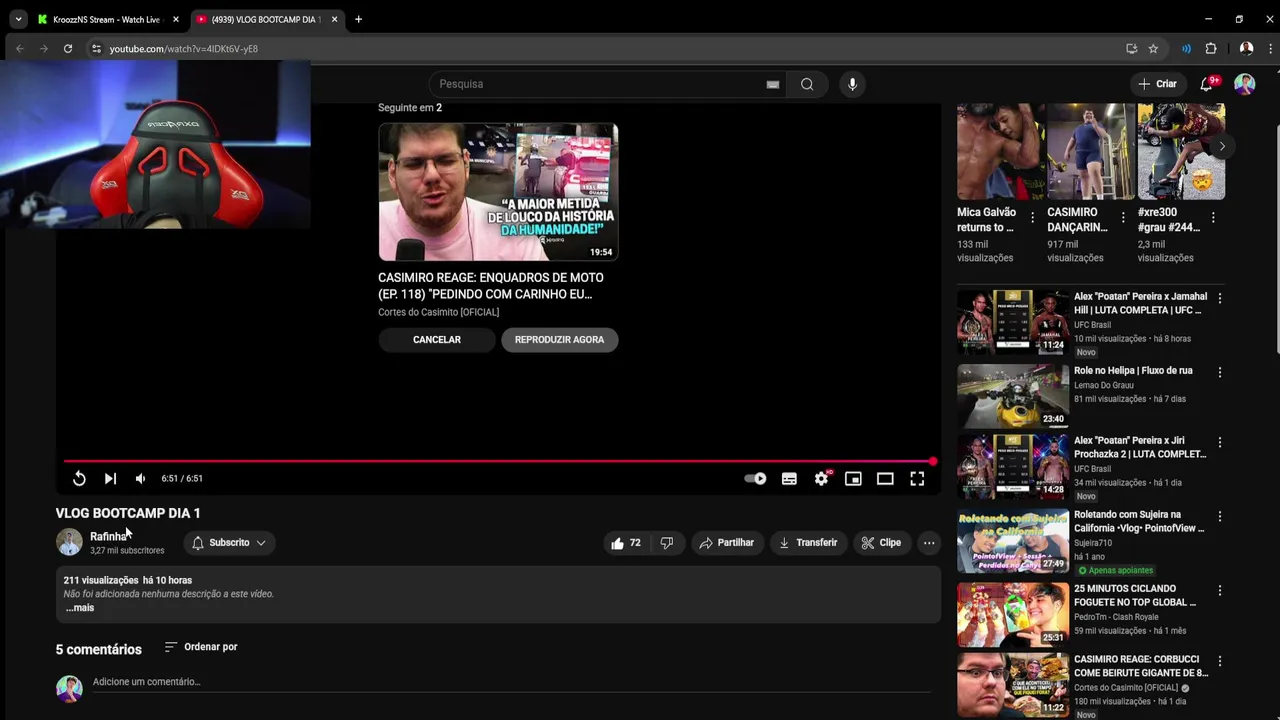Toggle subtitles/closed captions
The height and width of the screenshot is (720, 1280).
click(x=789, y=479)
